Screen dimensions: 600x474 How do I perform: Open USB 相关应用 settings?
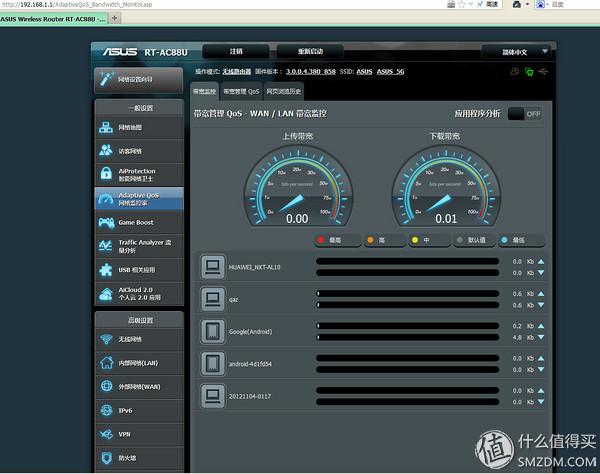tap(139, 269)
